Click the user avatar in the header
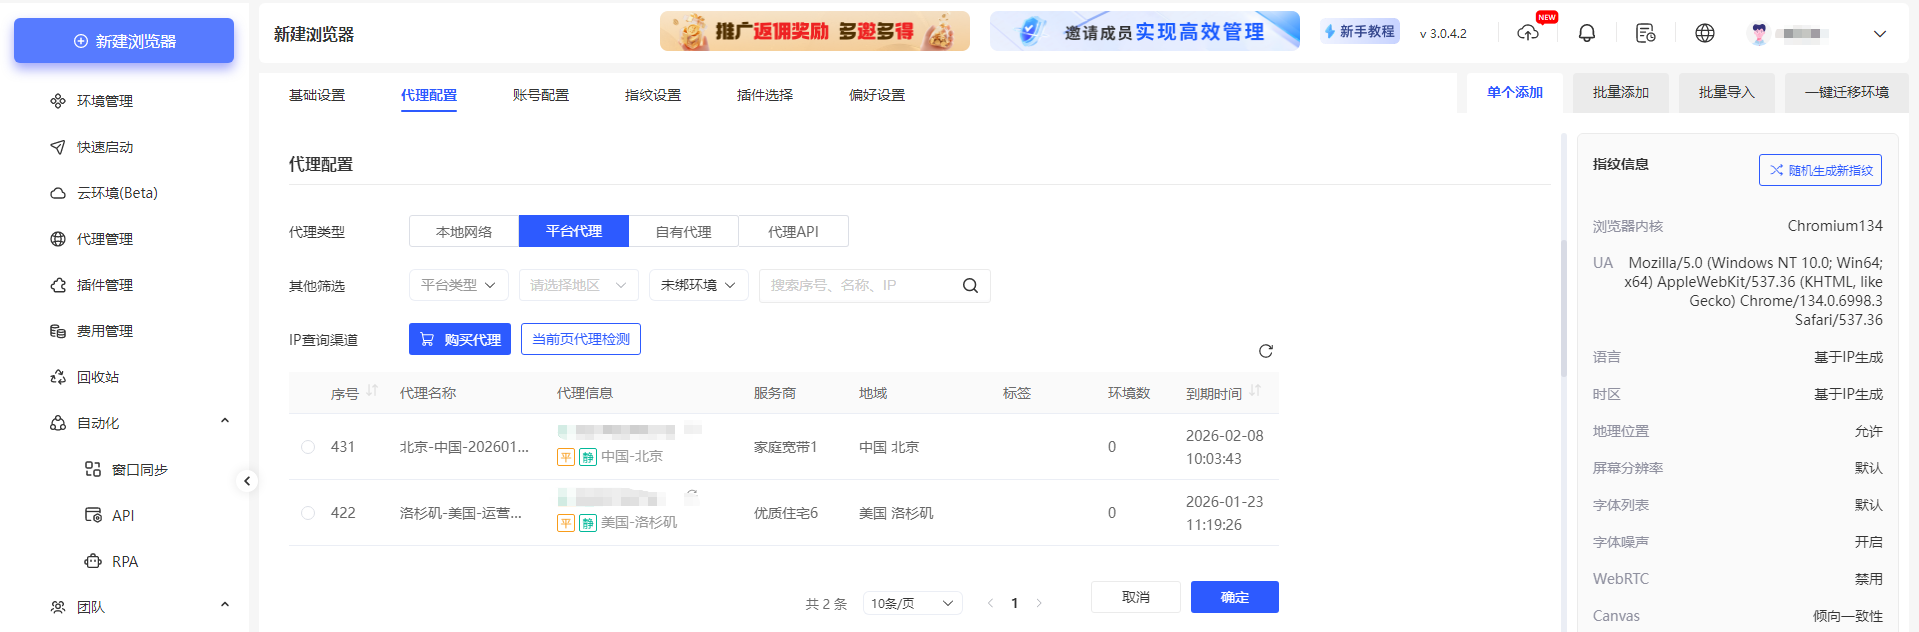 click(1759, 33)
